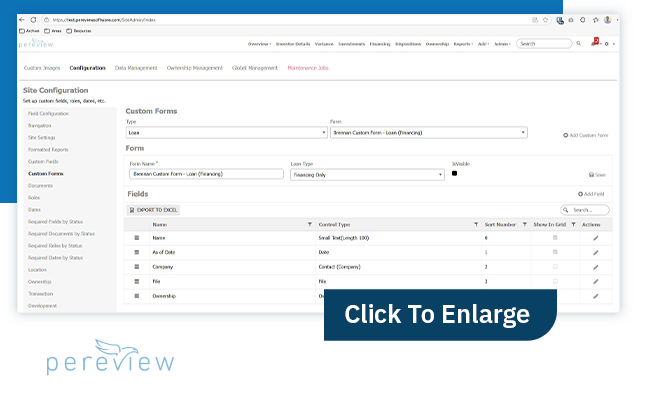Click the Form Name text field

(x=206, y=174)
